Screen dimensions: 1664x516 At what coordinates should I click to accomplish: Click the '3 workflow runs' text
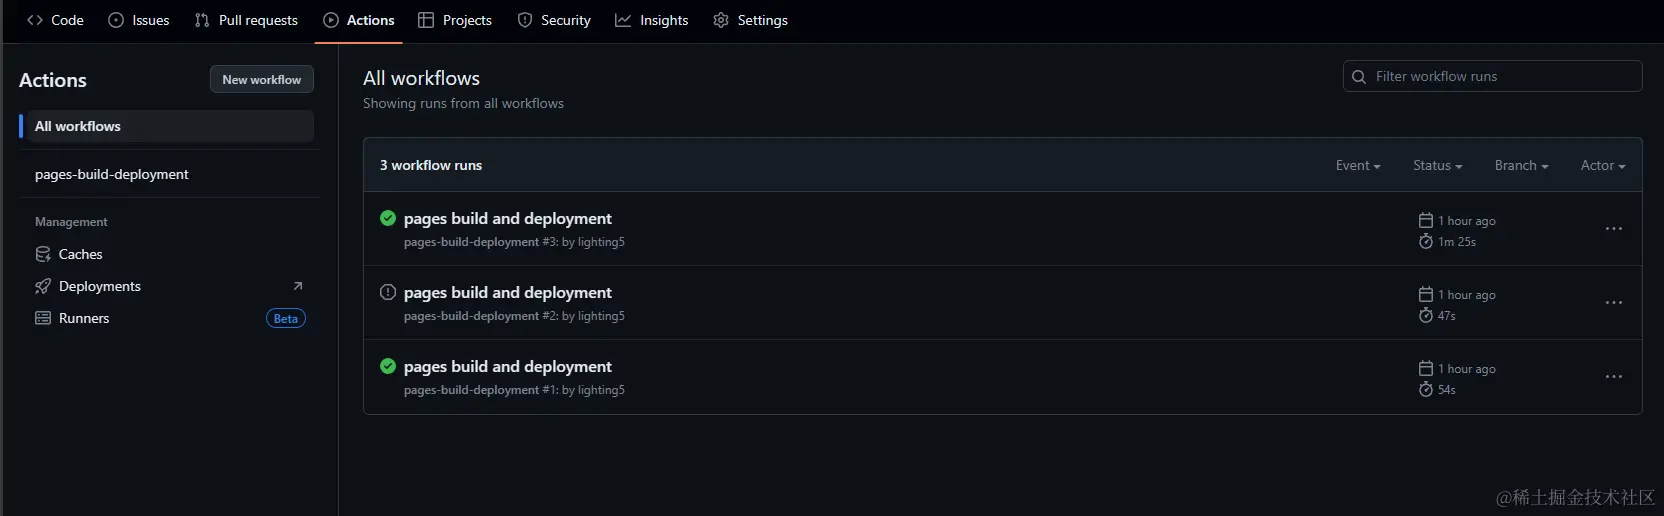[x=431, y=165]
